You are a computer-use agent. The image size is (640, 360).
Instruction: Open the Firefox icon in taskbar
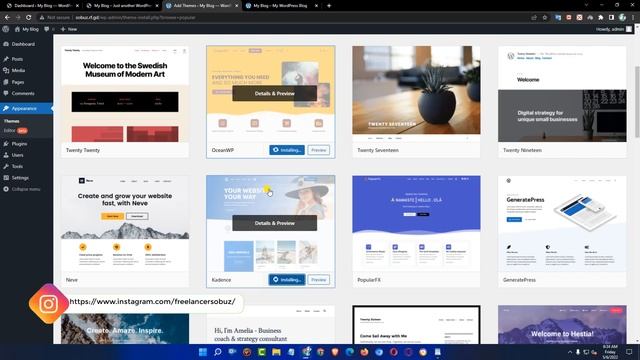[x=364, y=352]
